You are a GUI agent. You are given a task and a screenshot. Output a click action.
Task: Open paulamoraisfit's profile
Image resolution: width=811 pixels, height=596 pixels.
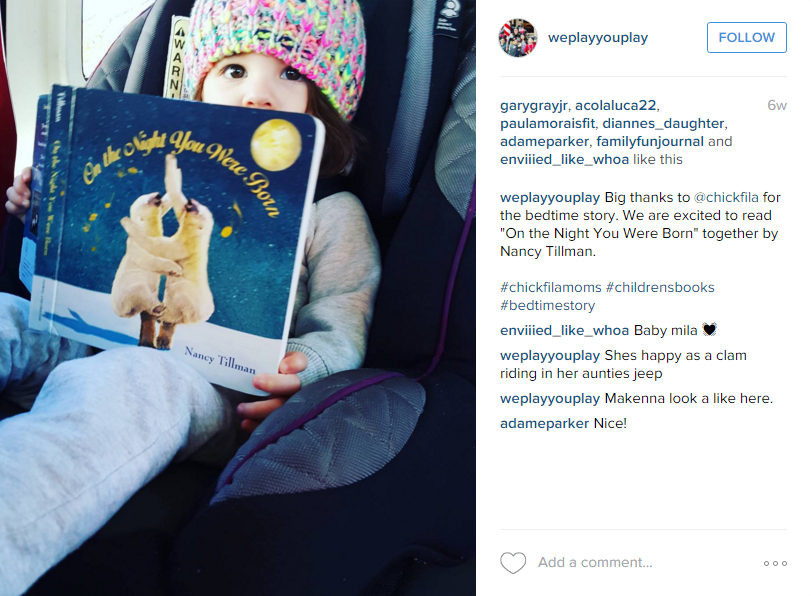(547, 124)
